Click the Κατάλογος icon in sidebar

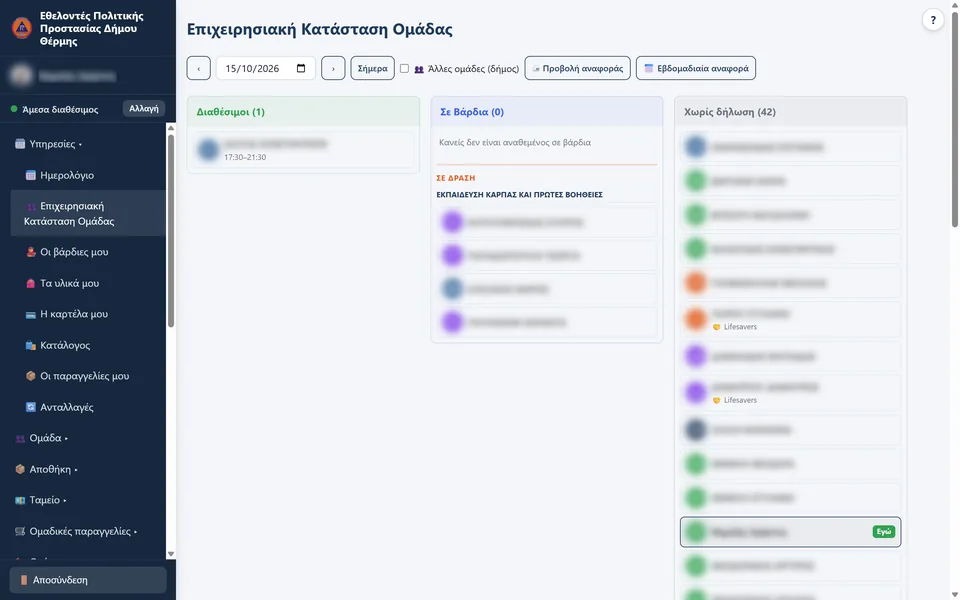(x=31, y=345)
